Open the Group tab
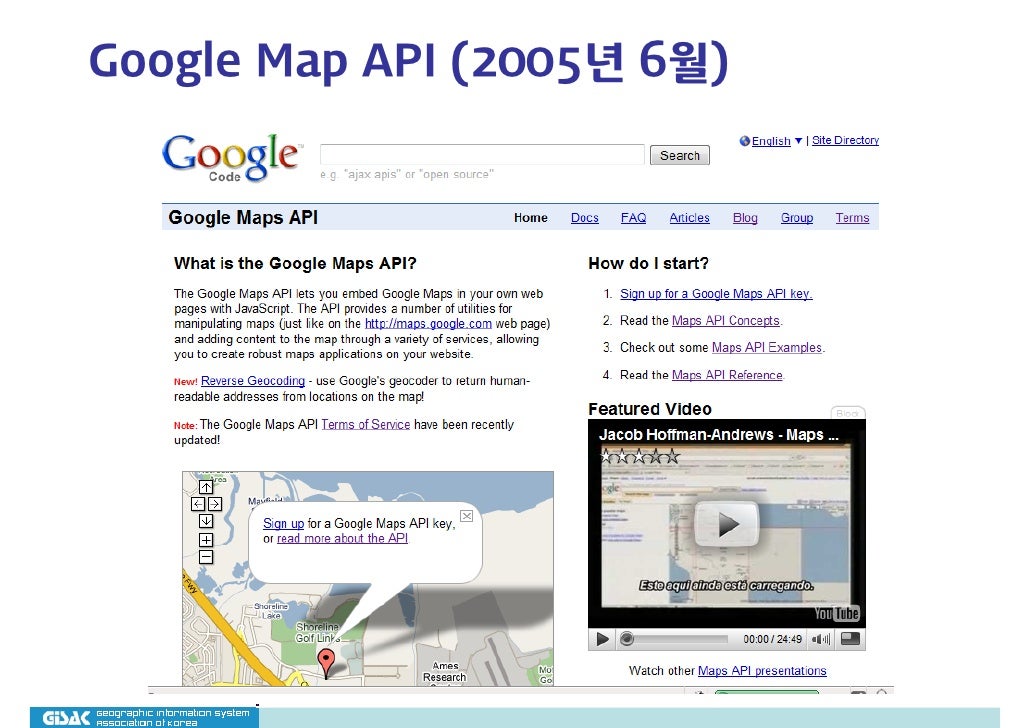Image resolution: width=1030 pixels, height=728 pixels. point(797,217)
